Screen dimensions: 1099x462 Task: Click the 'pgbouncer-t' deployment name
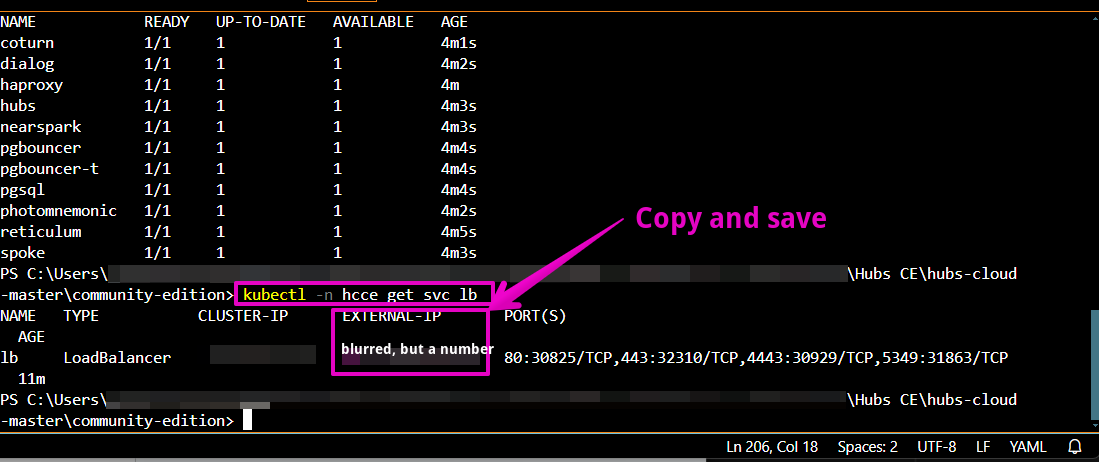50,169
